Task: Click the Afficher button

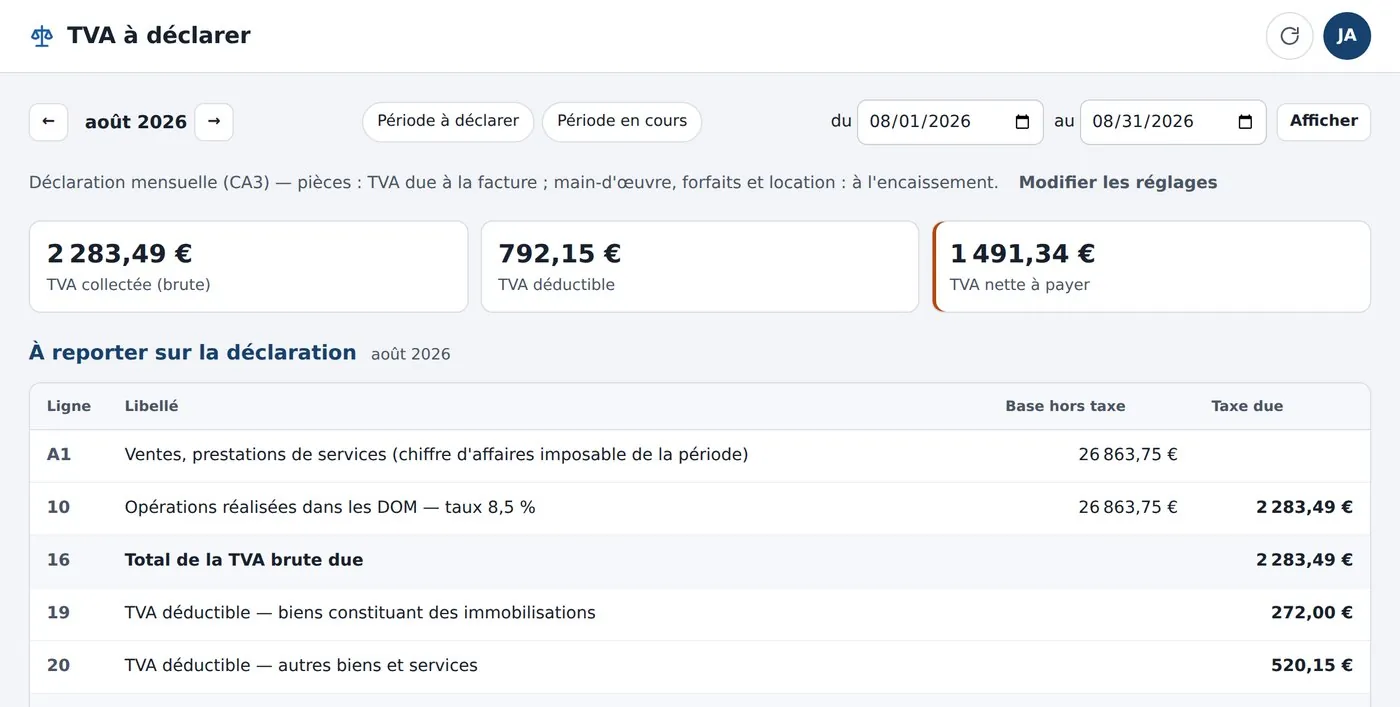Action: pos(1324,122)
